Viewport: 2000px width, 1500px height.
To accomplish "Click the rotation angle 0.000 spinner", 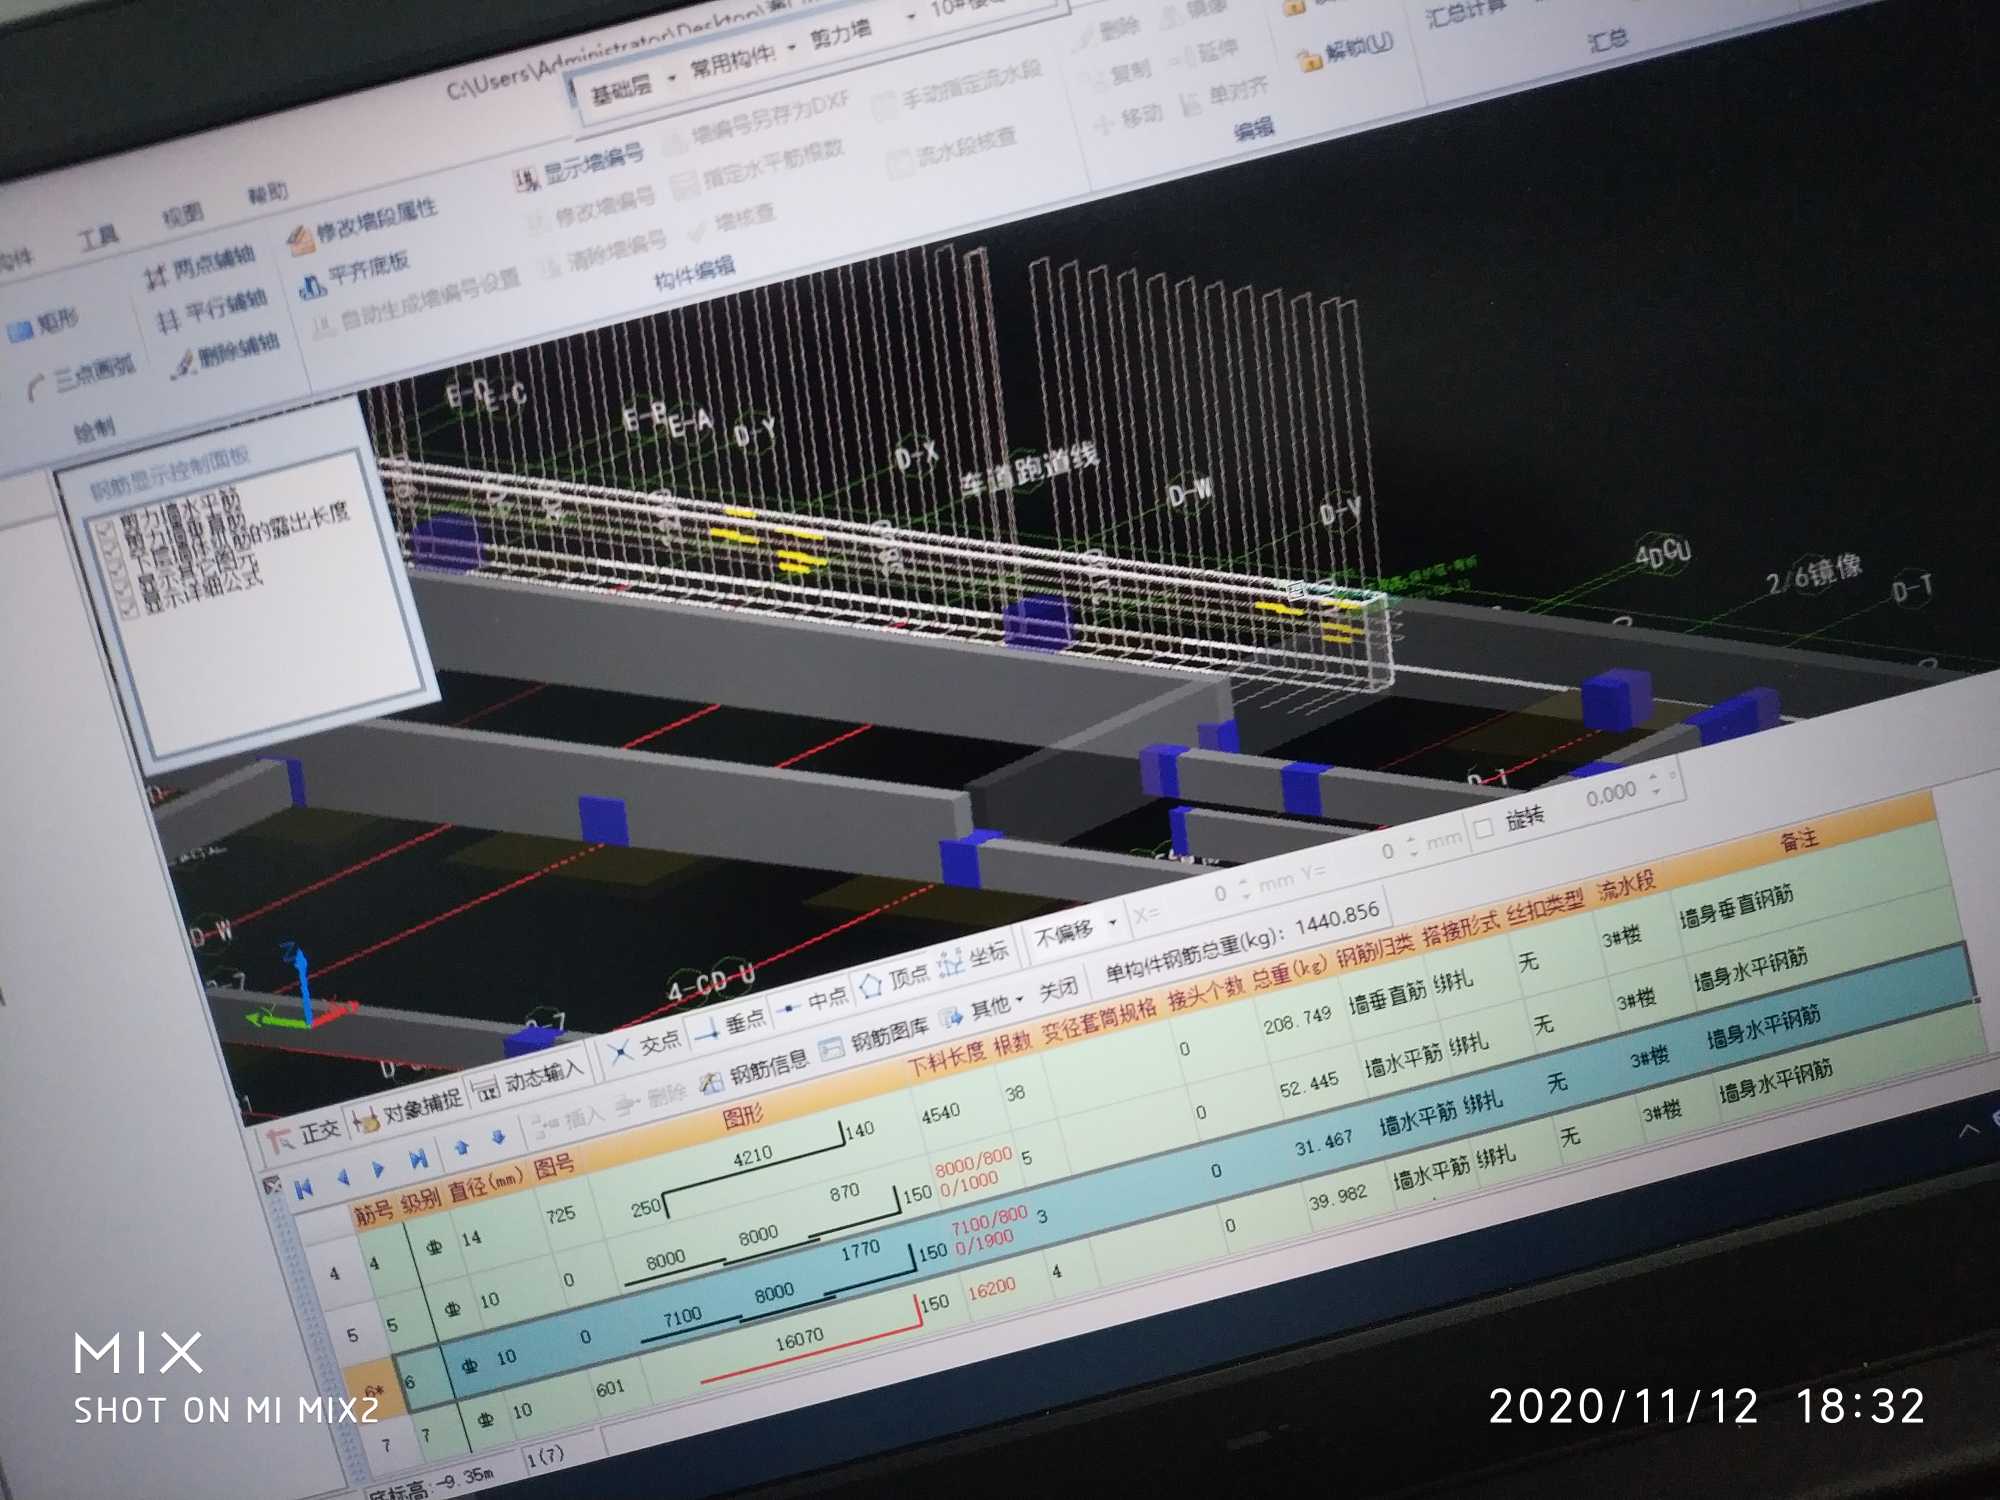I will pos(1655,784).
